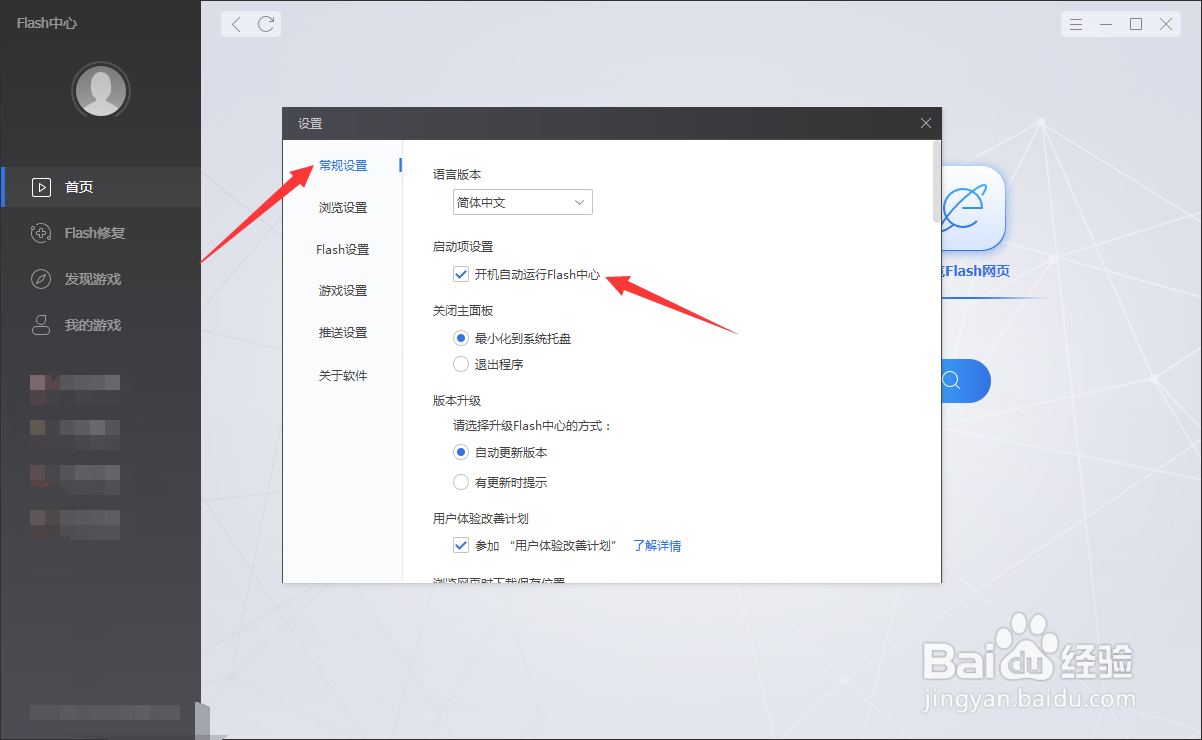The height and width of the screenshot is (740, 1202).
Task: Click the refresh page icon
Action: click(266, 24)
